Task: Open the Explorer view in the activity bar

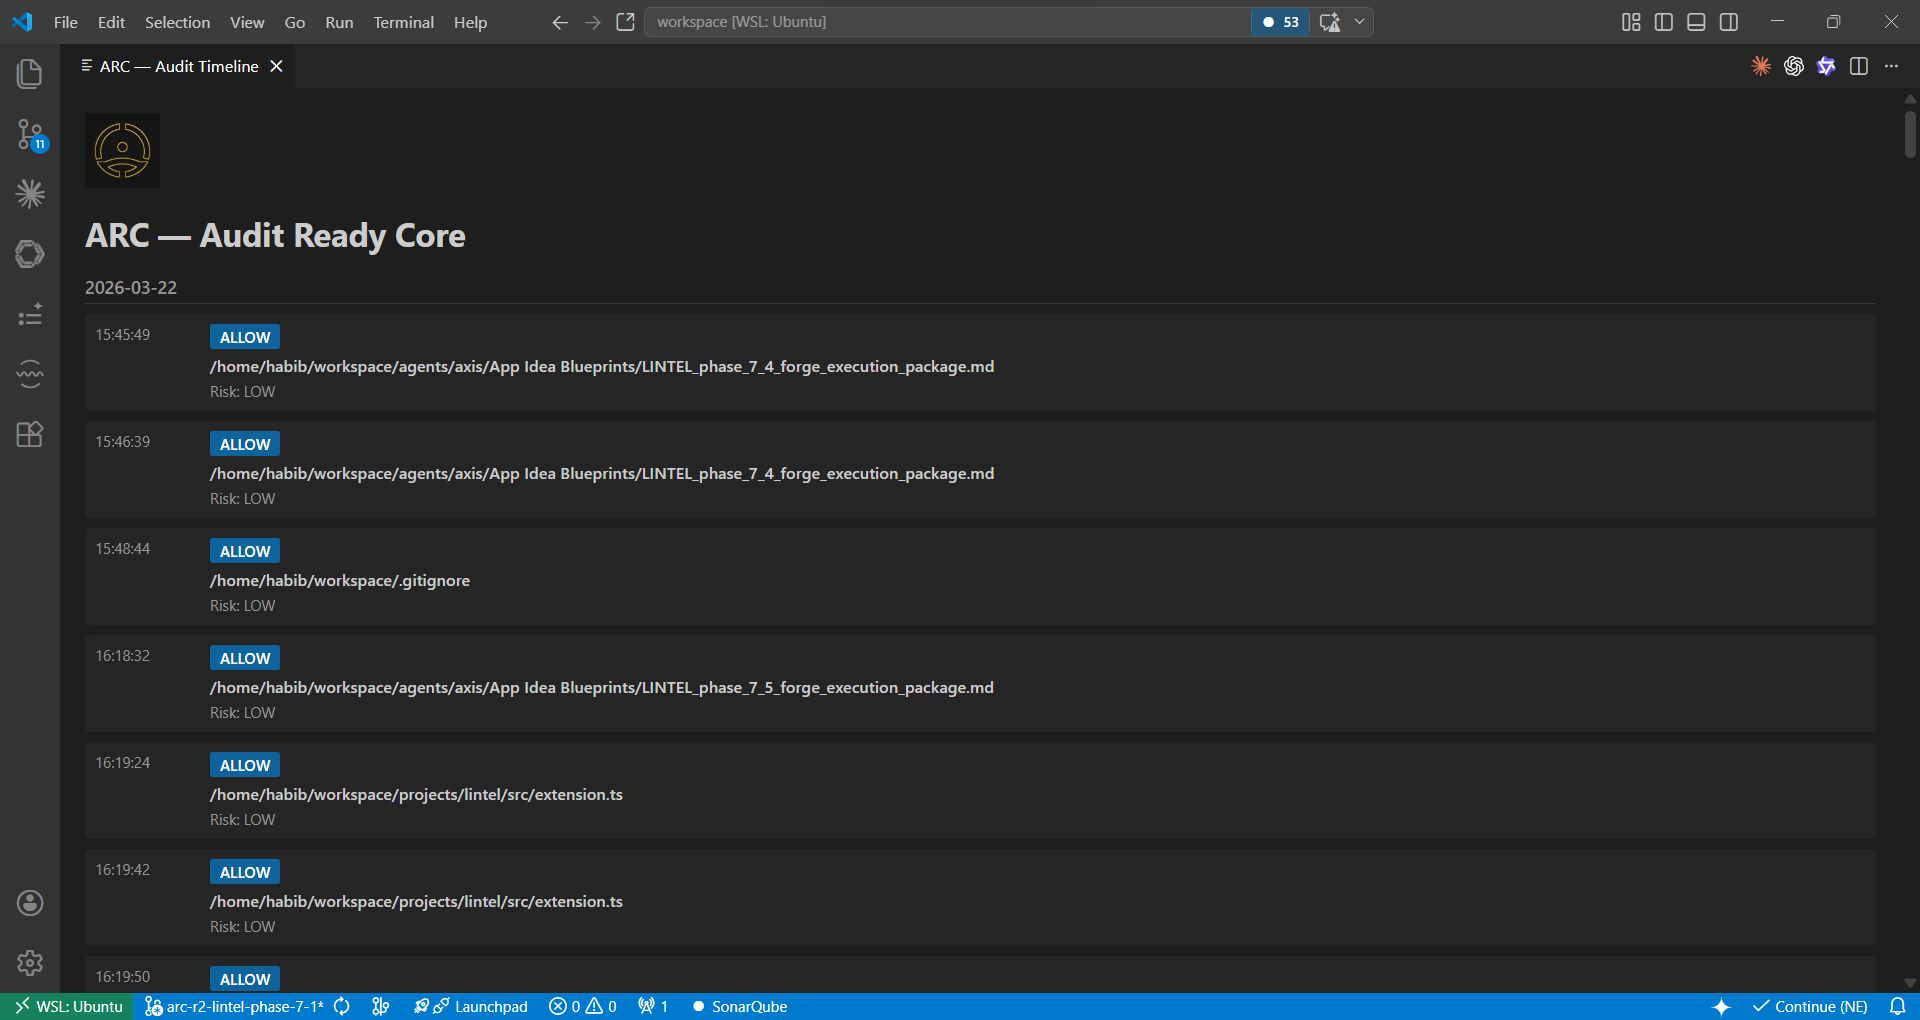Action: (29, 73)
